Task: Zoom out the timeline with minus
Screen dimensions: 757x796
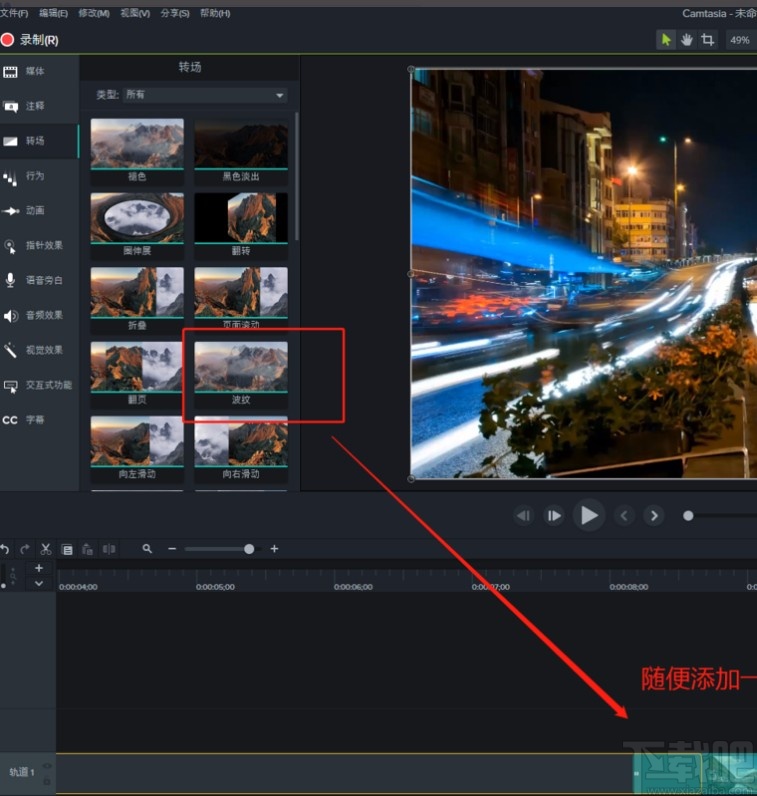Action: [172, 549]
